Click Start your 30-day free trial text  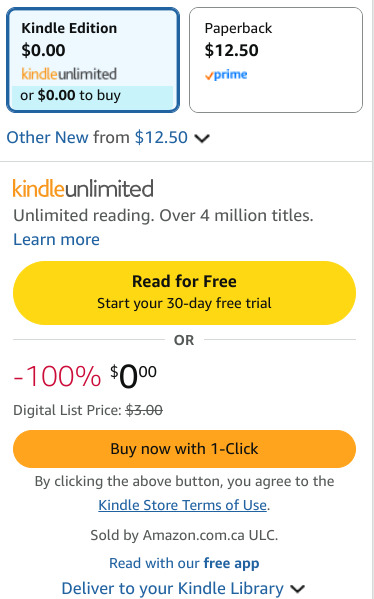point(185,303)
